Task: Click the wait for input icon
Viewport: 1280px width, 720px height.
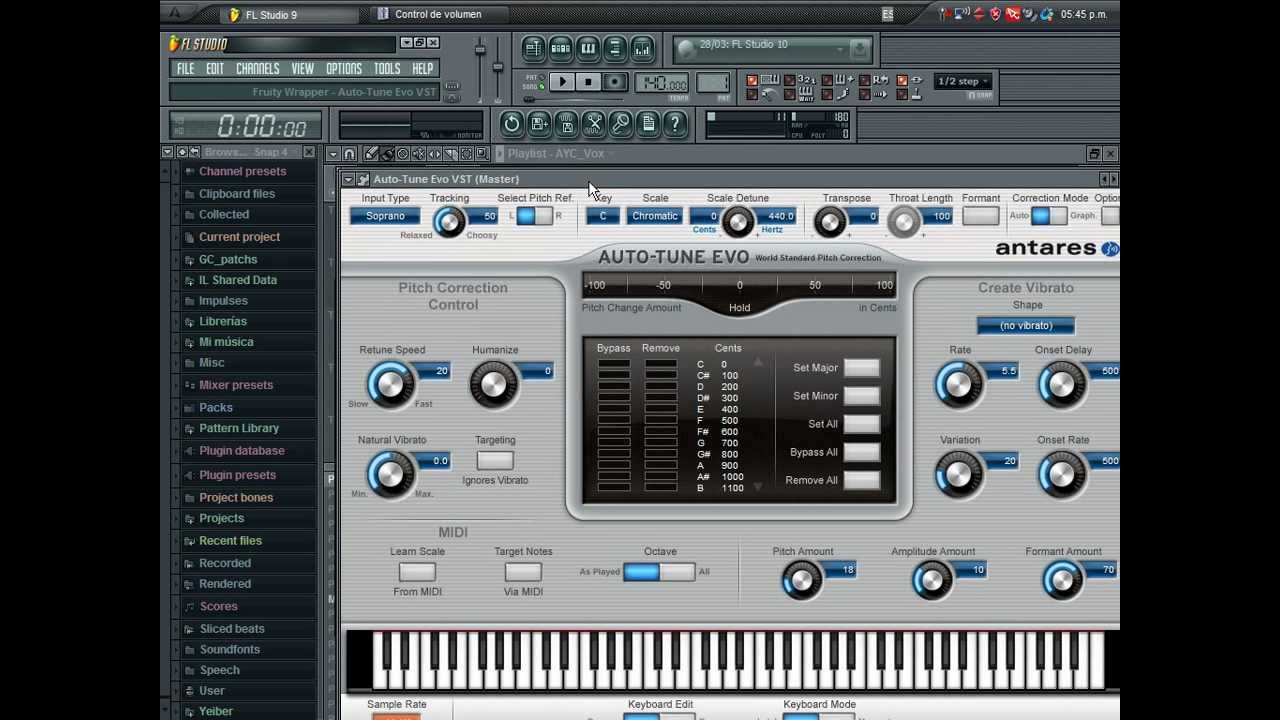Action: click(807, 94)
